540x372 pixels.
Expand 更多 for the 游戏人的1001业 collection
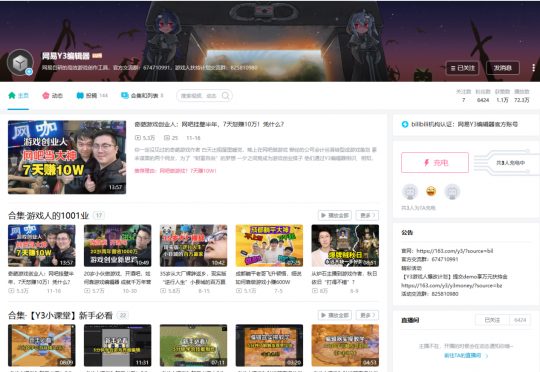tap(367, 216)
